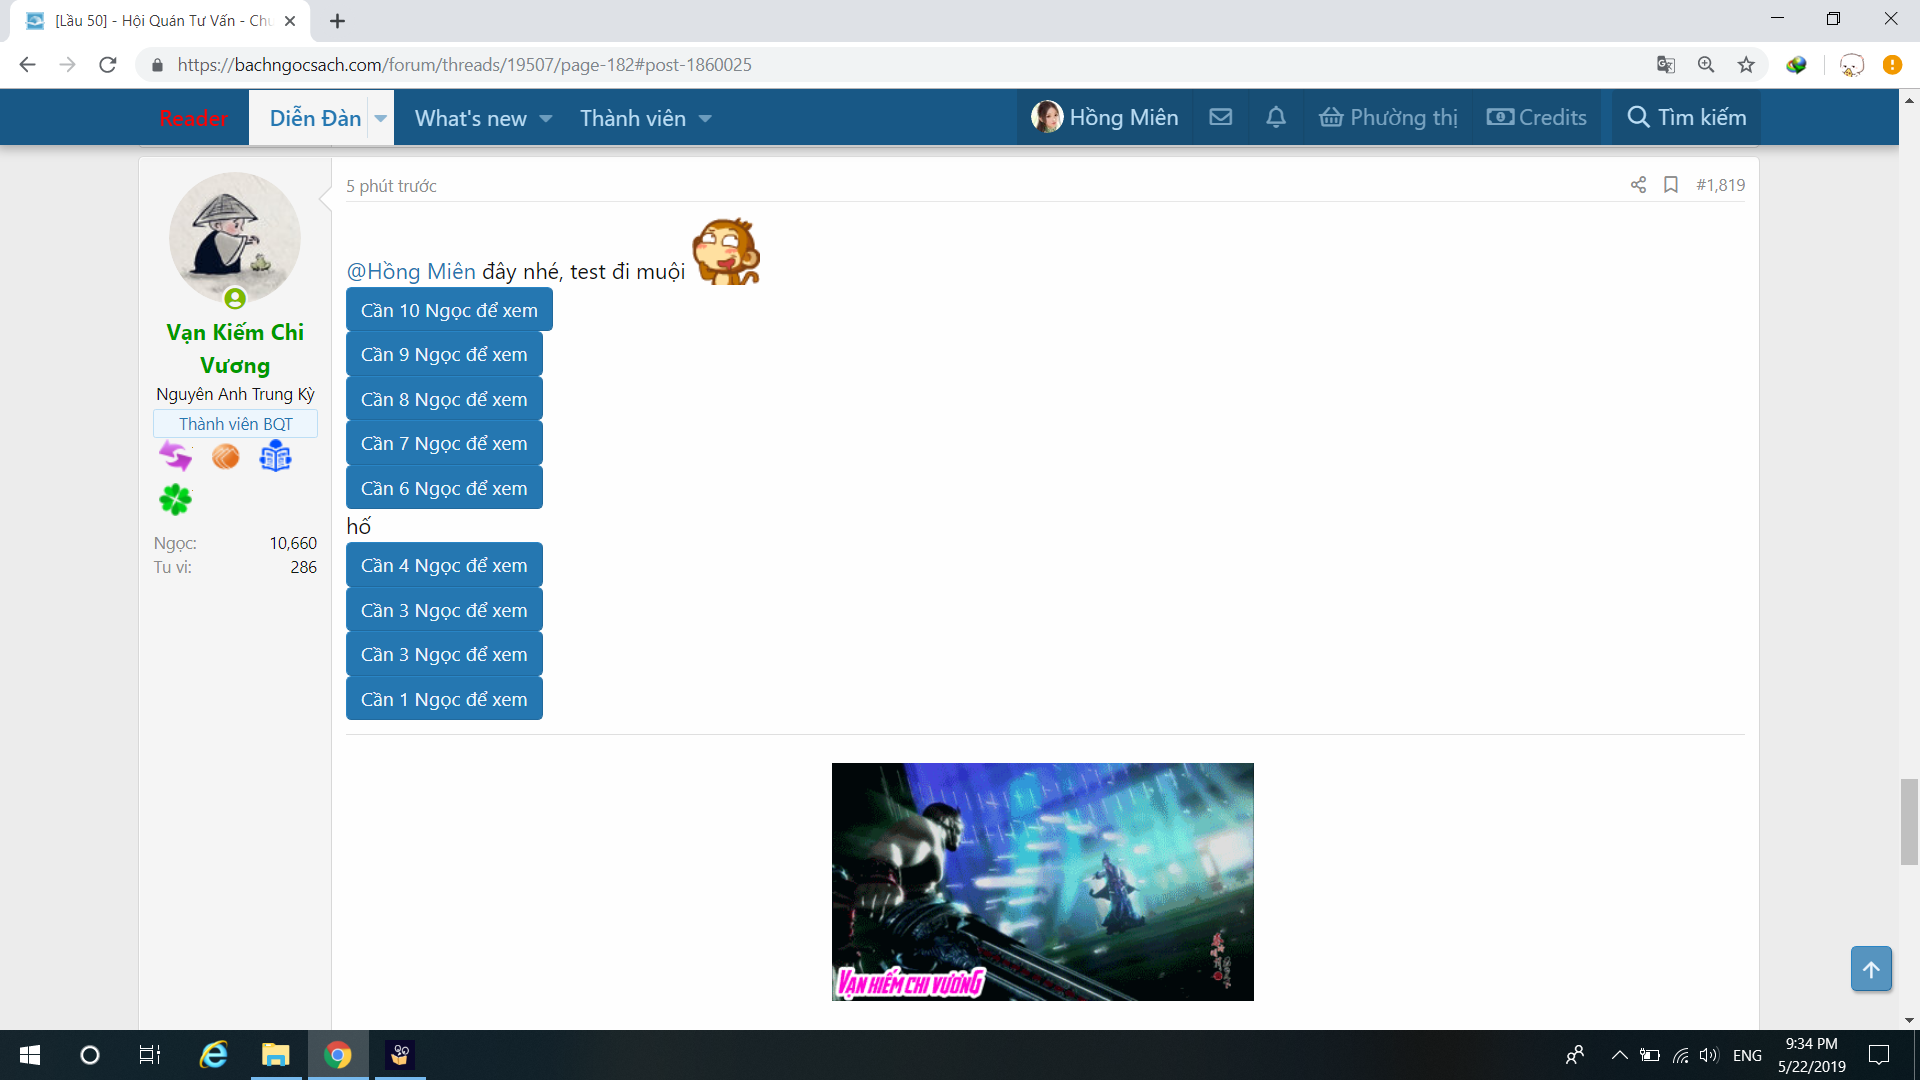Viewport: 1920px width, 1080px height.
Task: Click the page vertical scrollbar thumb
Action: (x=1909, y=820)
